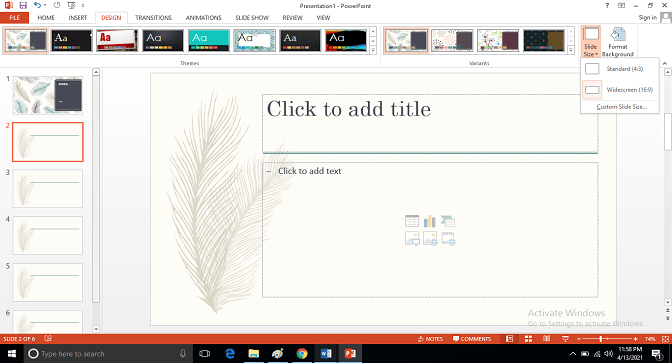Apply the colorful black Aa theme
The width and height of the screenshot is (672, 363).
[346, 41]
